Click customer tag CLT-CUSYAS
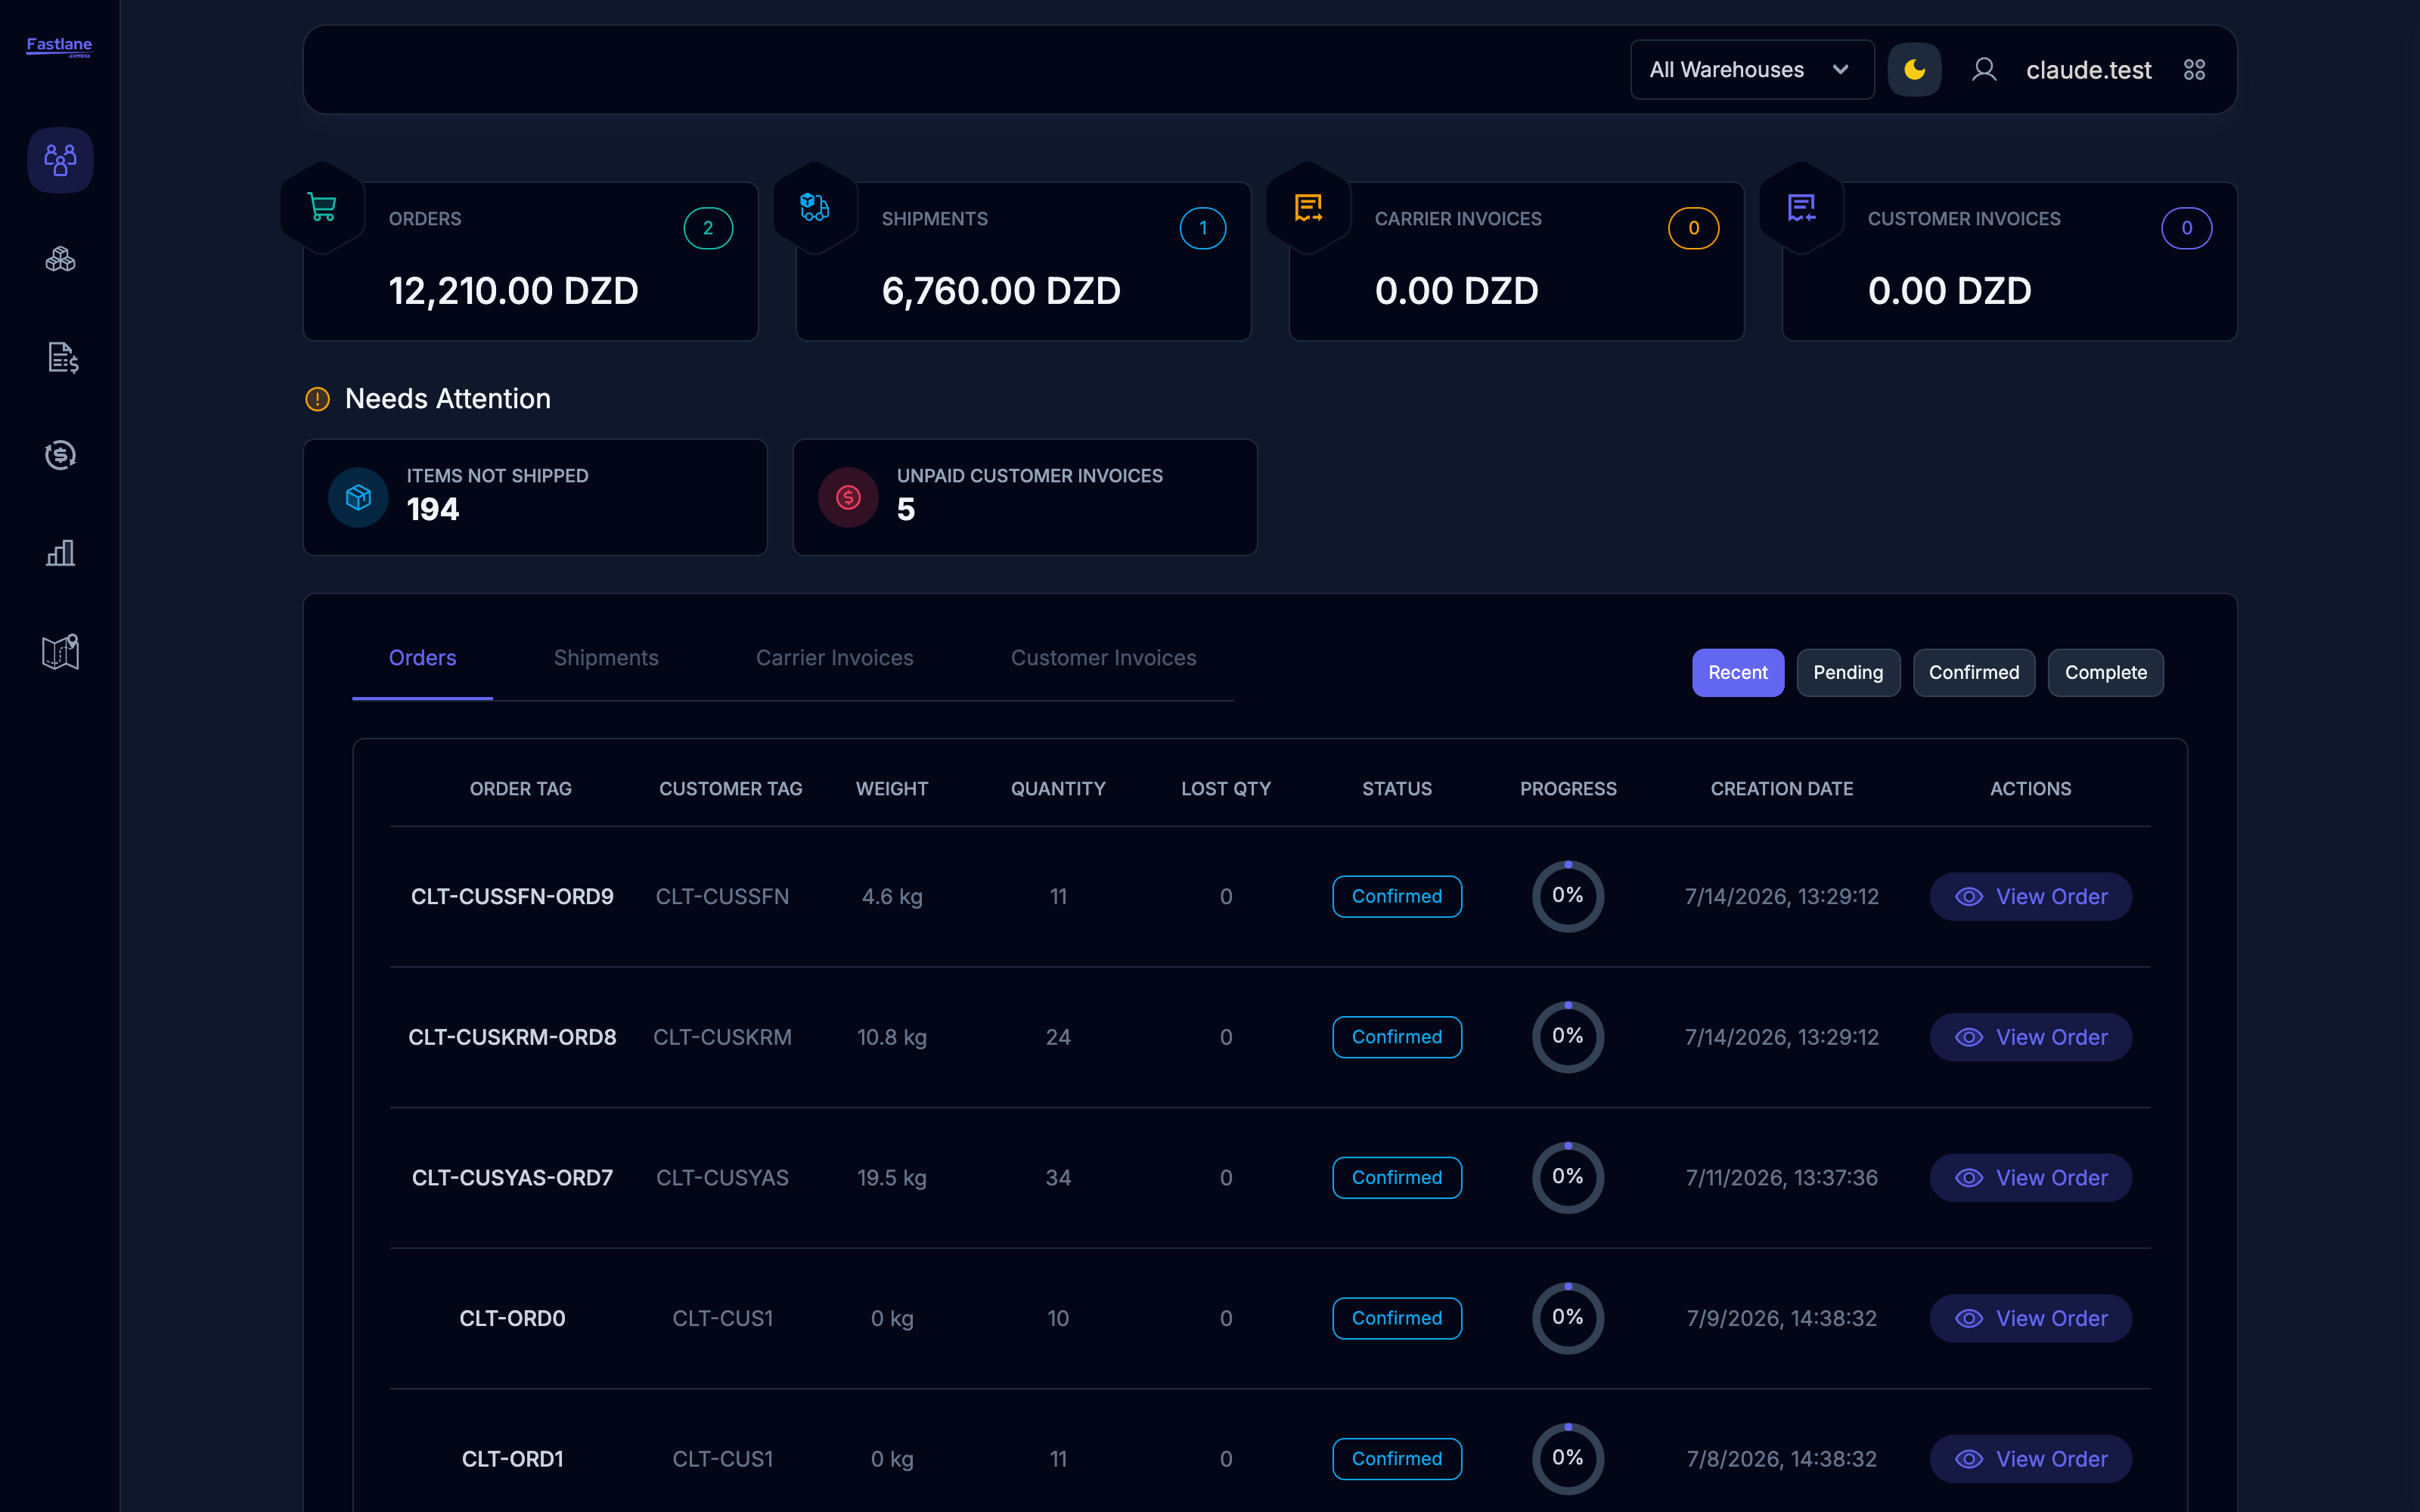 click(x=722, y=1178)
